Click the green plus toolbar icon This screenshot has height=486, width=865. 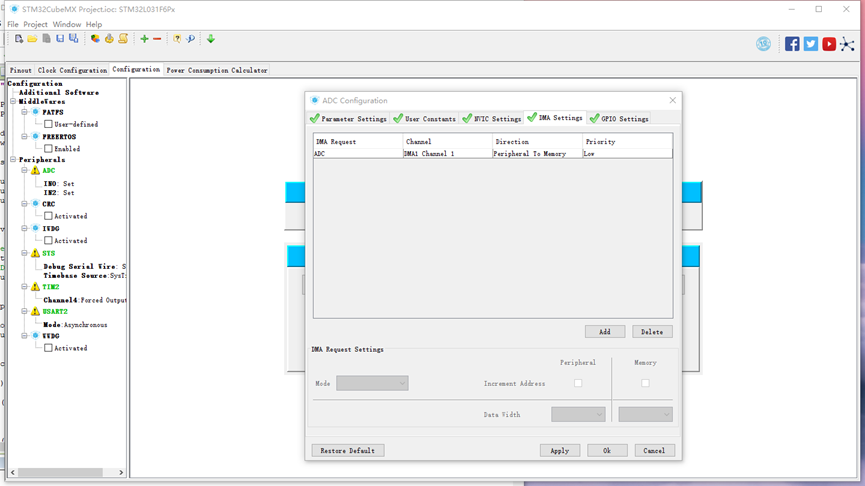pyautogui.click(x=145, y=39)
